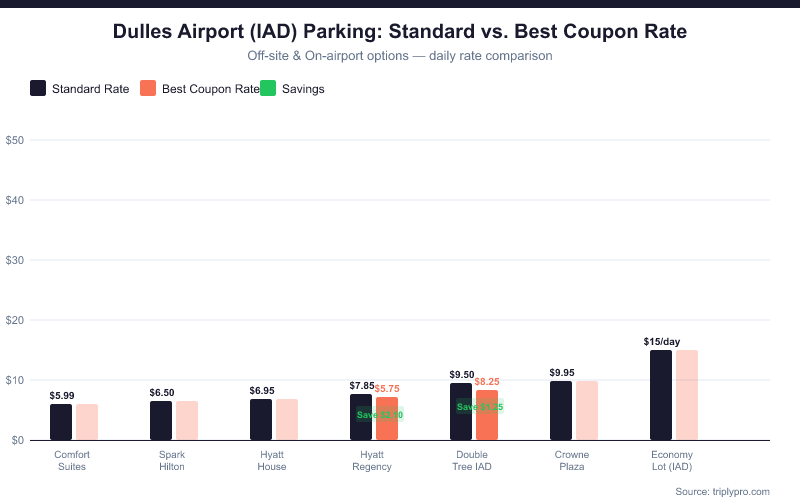Toggle the Savings legend label
This screenshot has height=500, width=800.
[303, 89]
